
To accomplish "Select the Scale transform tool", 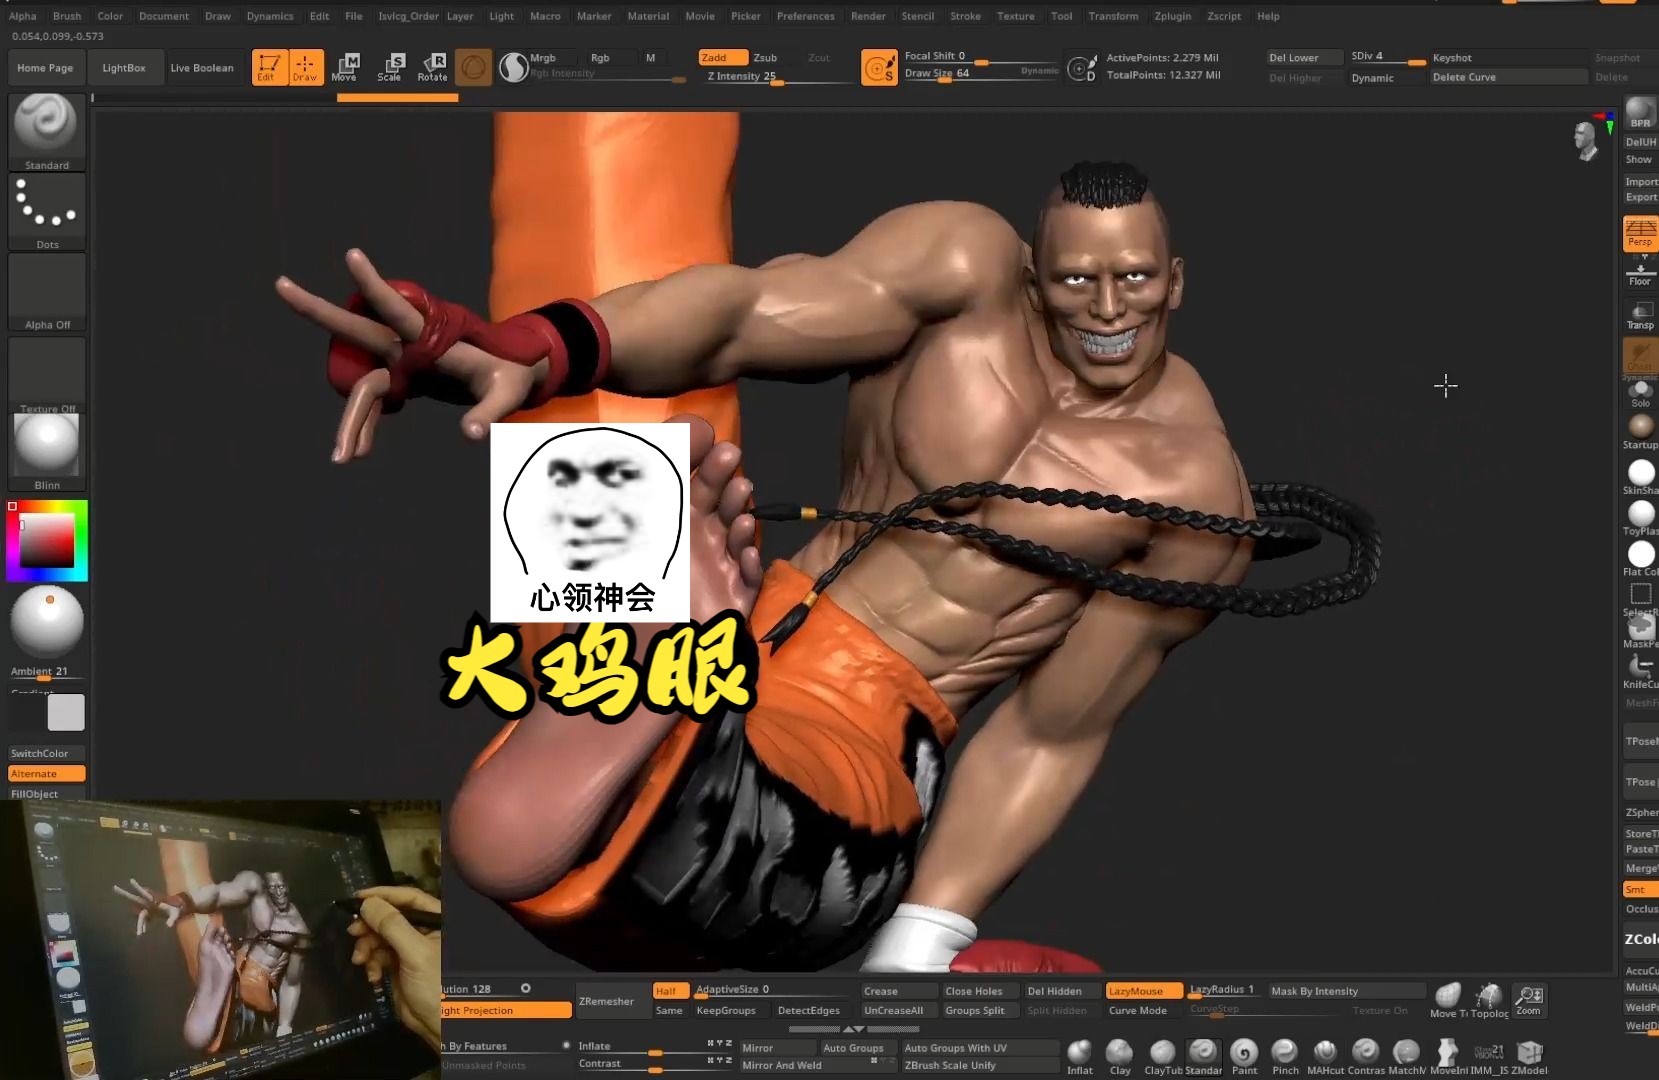I will [390, 67].
